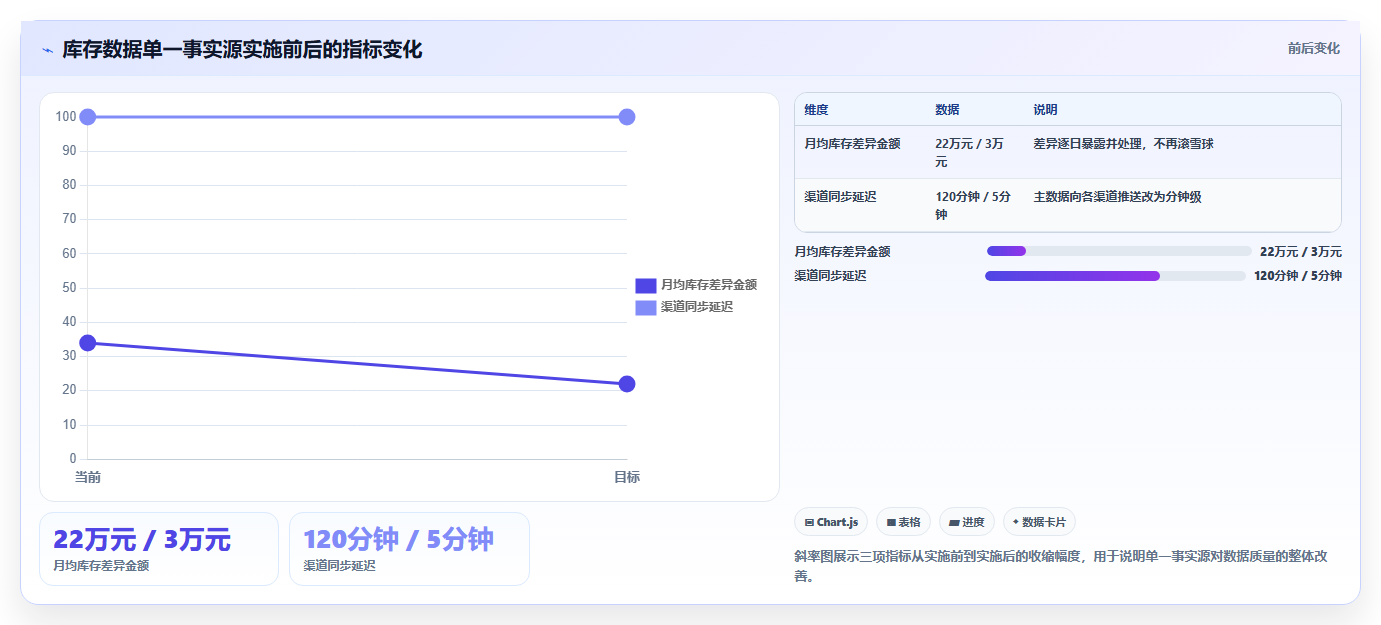This screenshot has width=1381, height=625.
Task: Click the 月均库存差异金额 point at 目标
Action: (x=627, y=384)
